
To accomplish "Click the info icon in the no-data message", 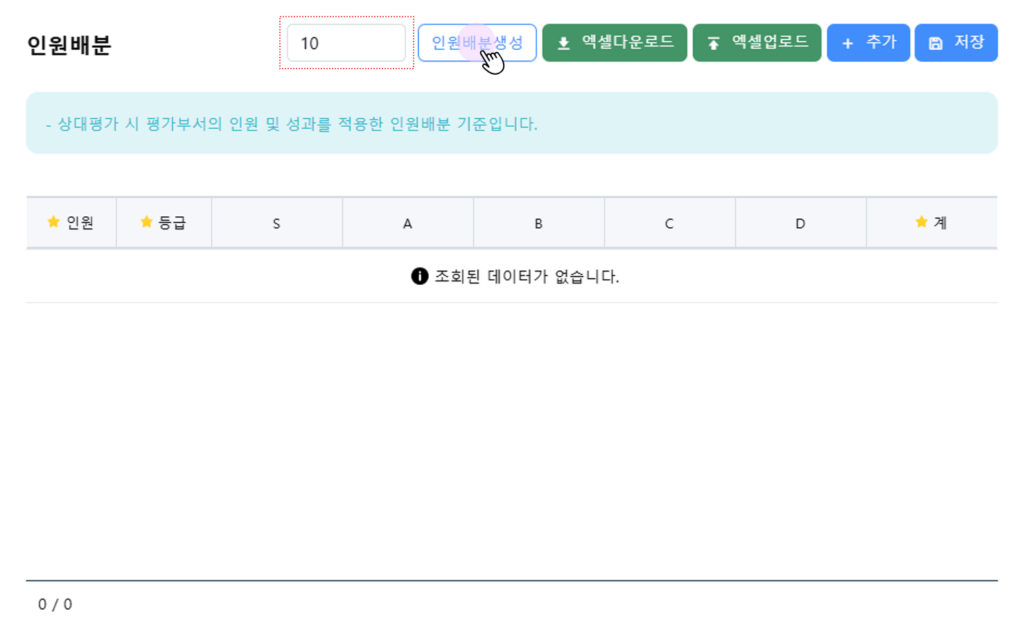I will [x=420, y=276].
